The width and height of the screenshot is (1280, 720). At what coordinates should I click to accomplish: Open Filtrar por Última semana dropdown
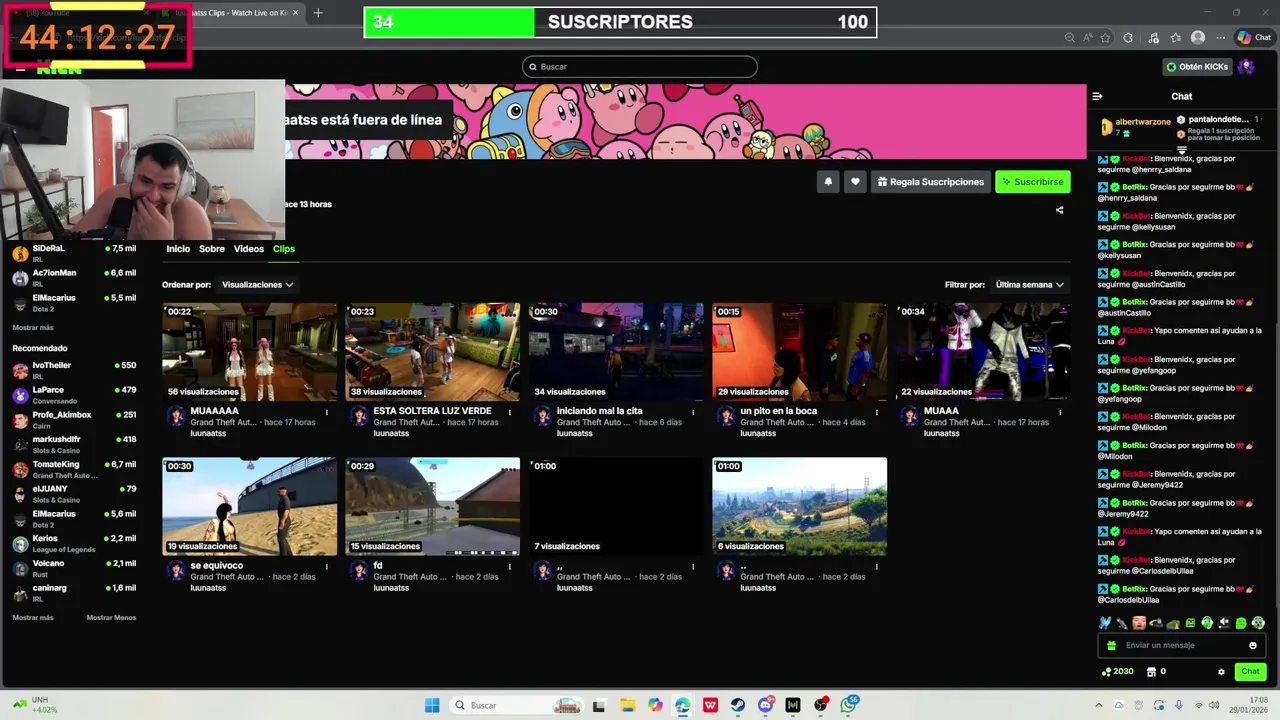[1029, 285]
